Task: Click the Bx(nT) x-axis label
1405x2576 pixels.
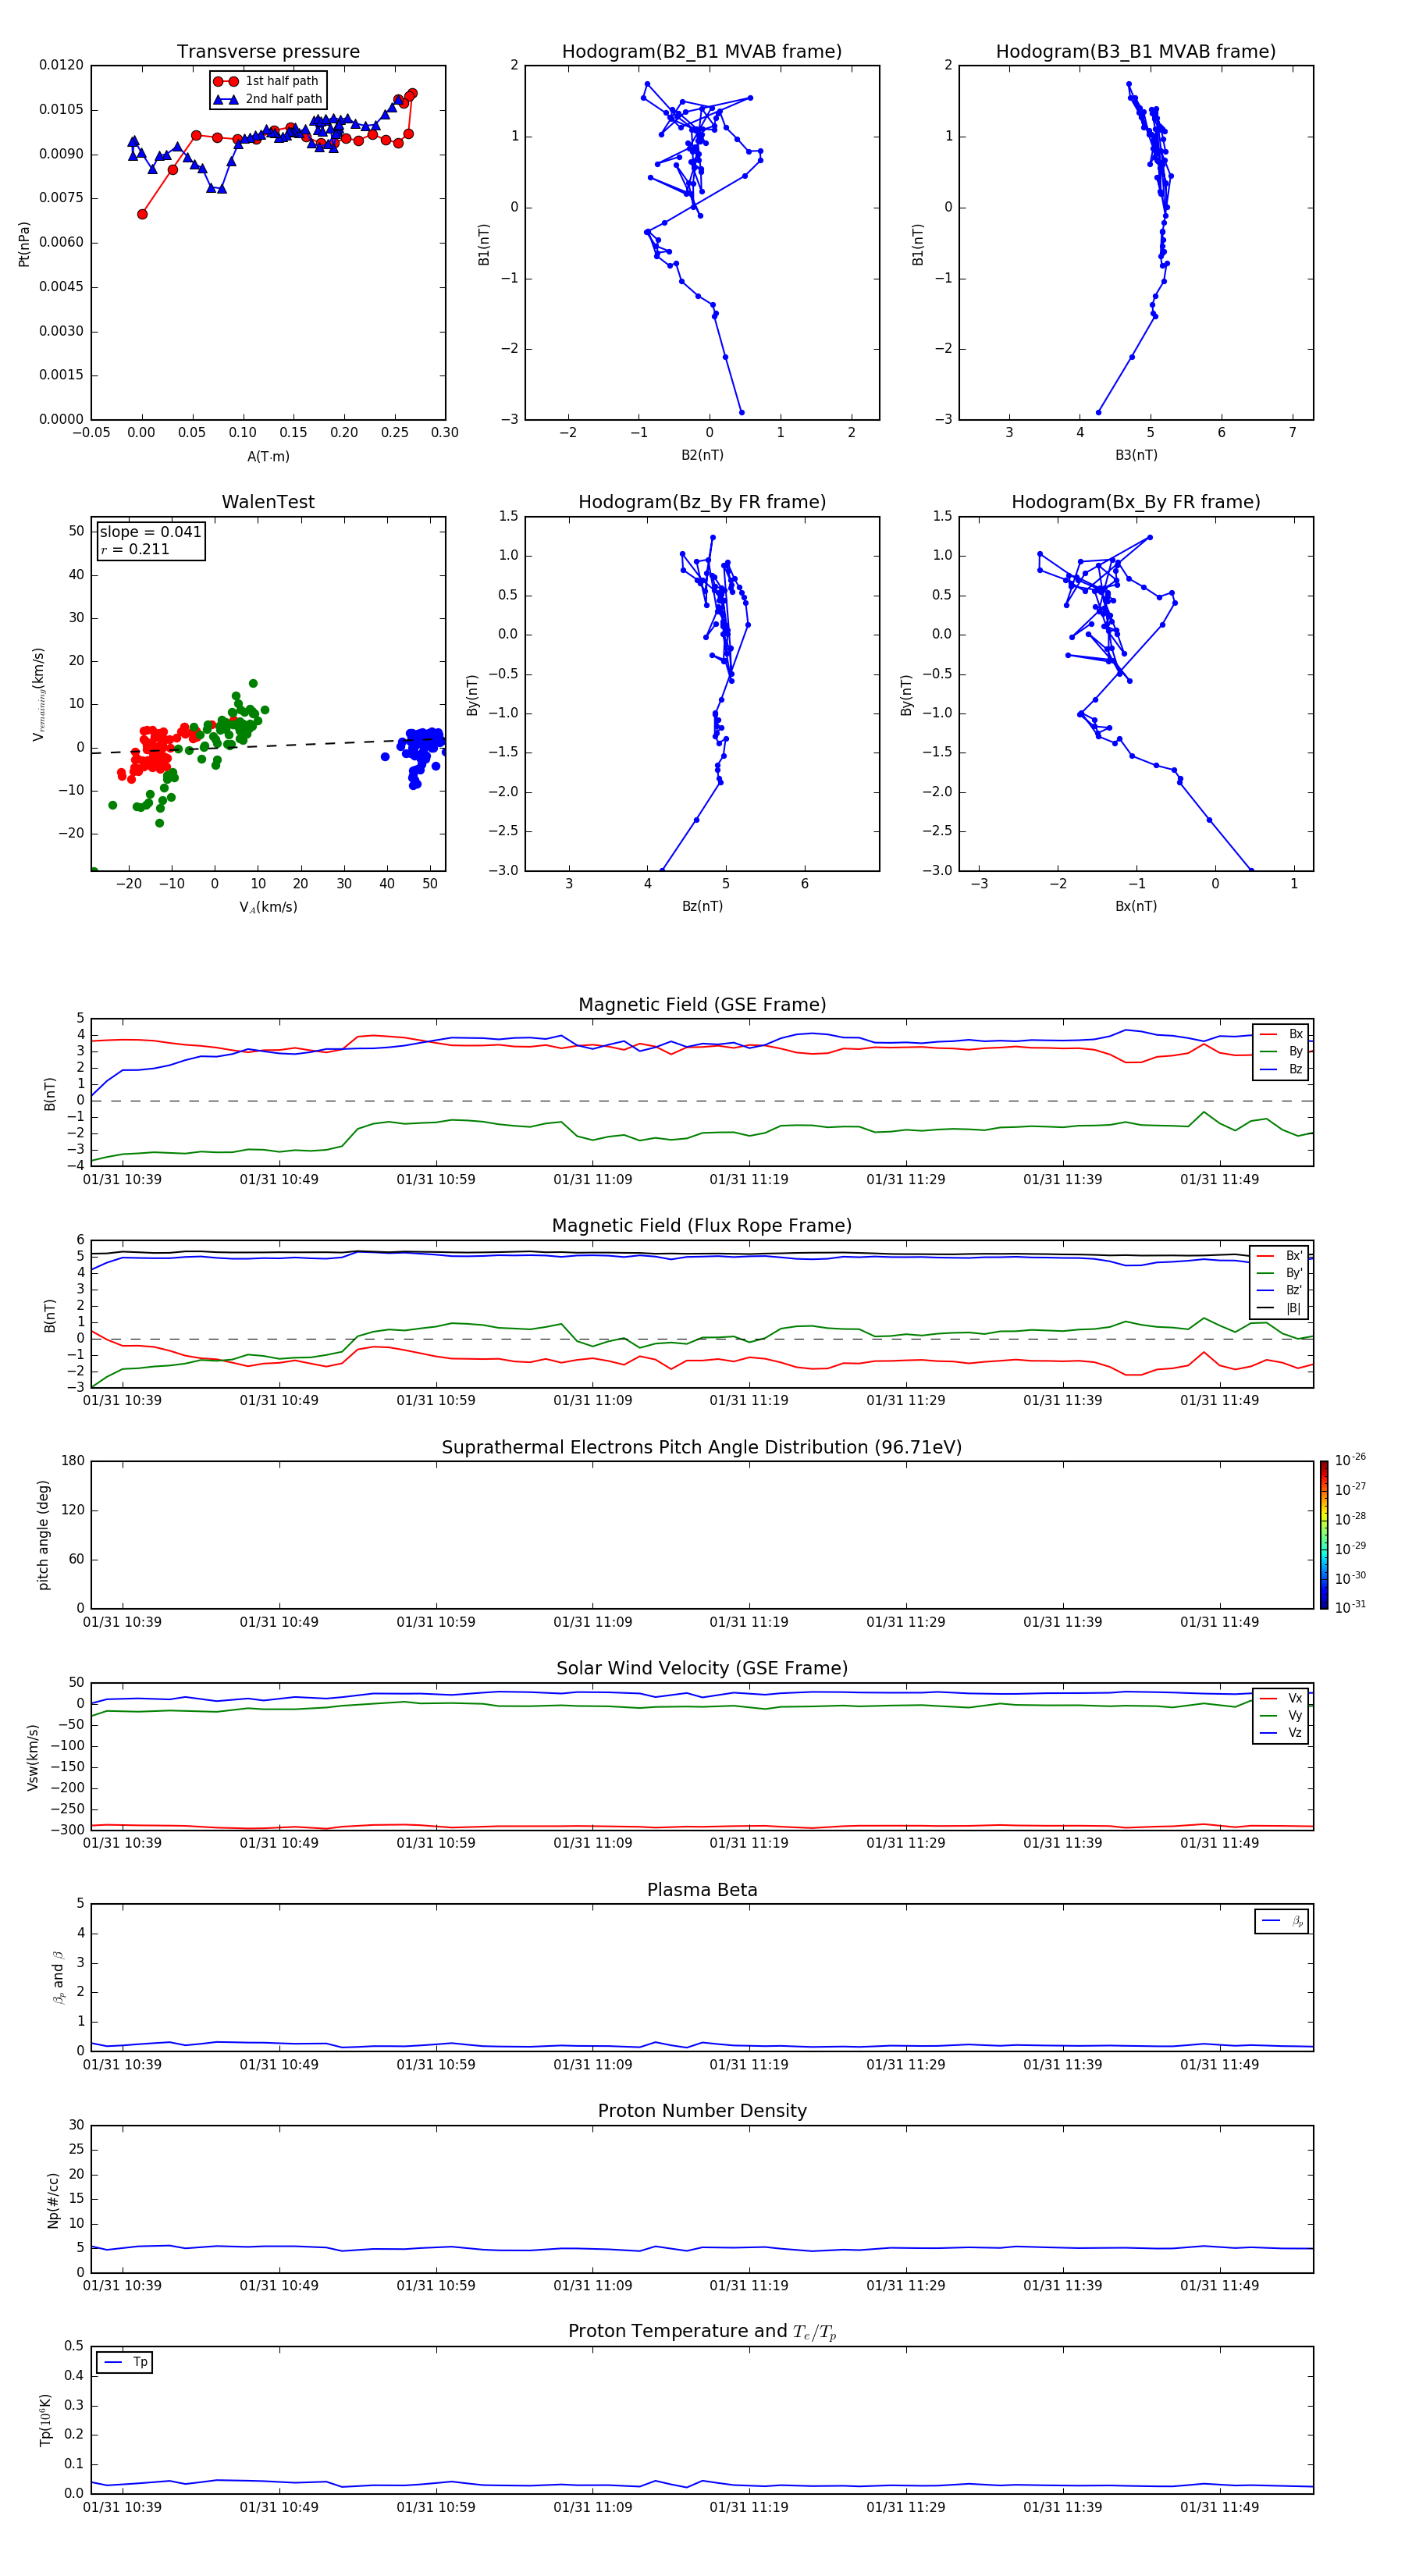Action: click(x=1136, y=906)
